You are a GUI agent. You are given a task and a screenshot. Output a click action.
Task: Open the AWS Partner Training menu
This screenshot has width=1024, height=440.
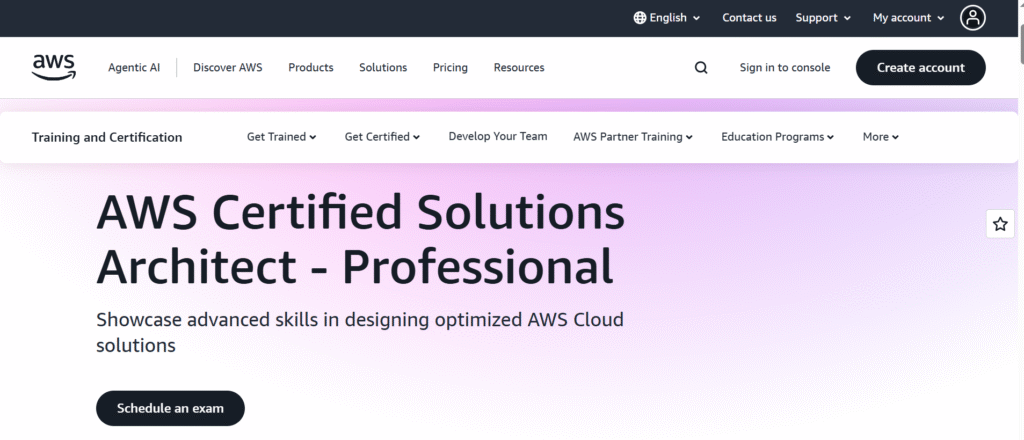coord(633,136)
